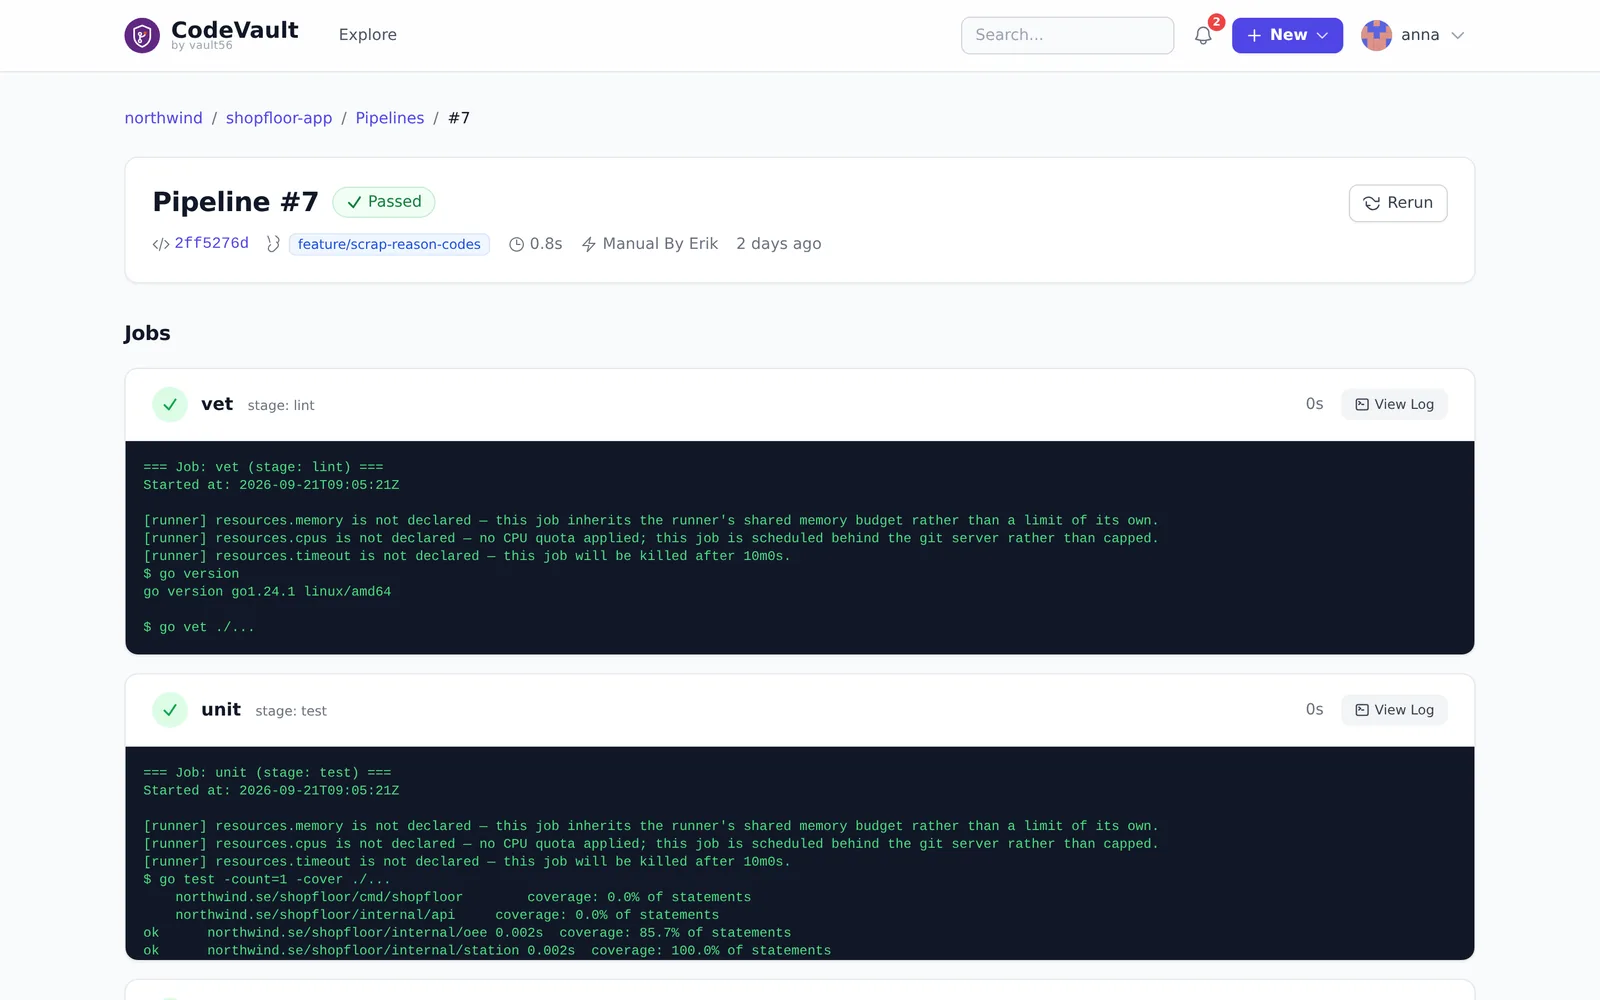Click the Jobs section heading
The height and width of the screenshot is (1000, 1600).
[x=147, y=333]
